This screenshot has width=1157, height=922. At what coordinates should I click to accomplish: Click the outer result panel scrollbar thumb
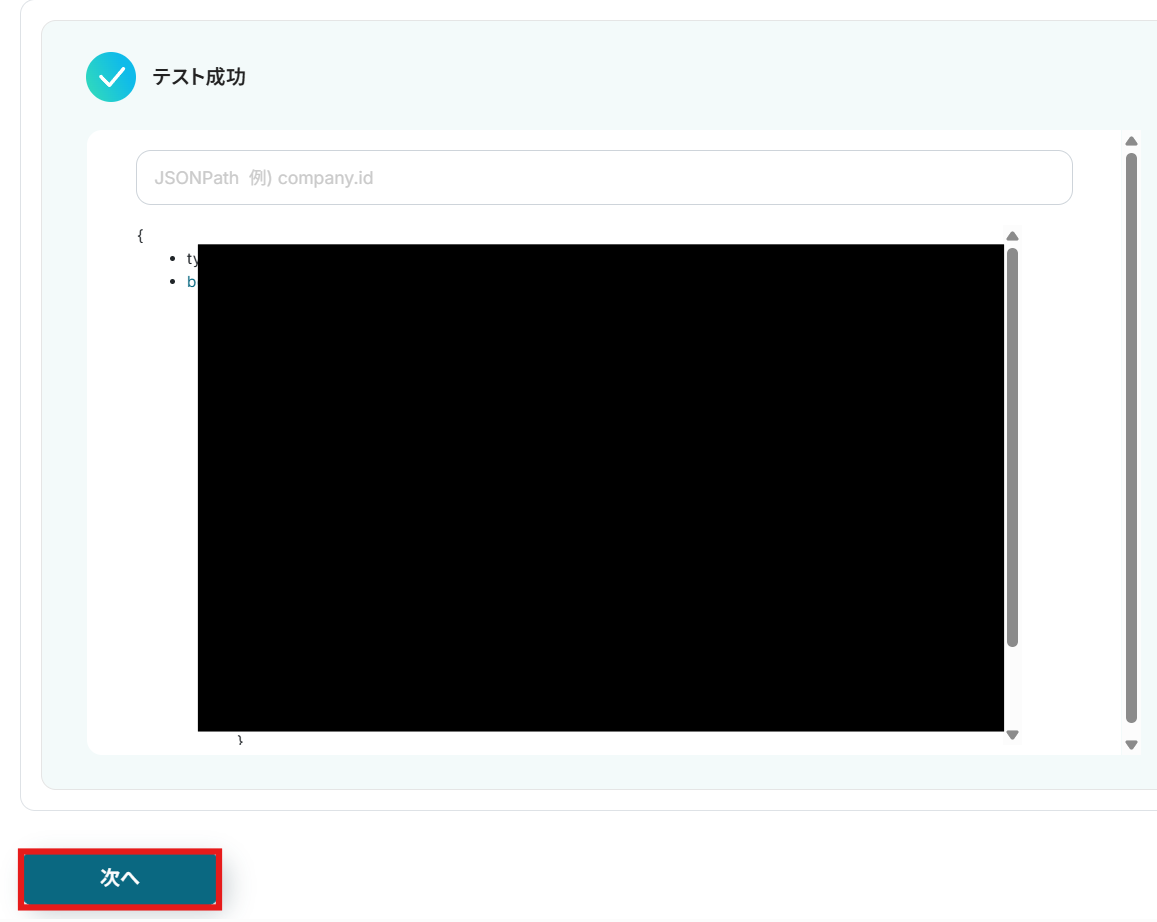(1131, 438)
